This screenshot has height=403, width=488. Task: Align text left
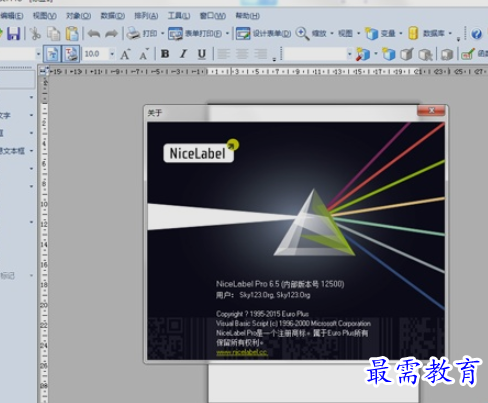(224, 54)
